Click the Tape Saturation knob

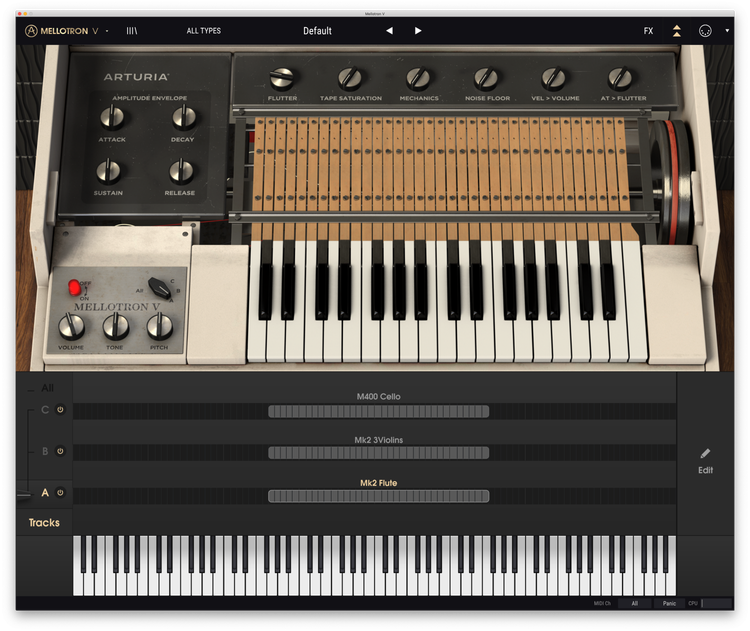[350, 78]
